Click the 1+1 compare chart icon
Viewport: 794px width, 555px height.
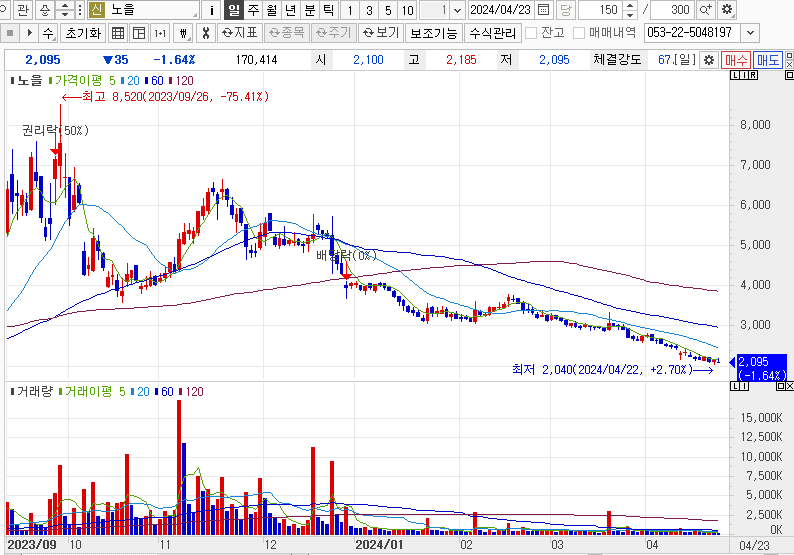click(160, 33)
